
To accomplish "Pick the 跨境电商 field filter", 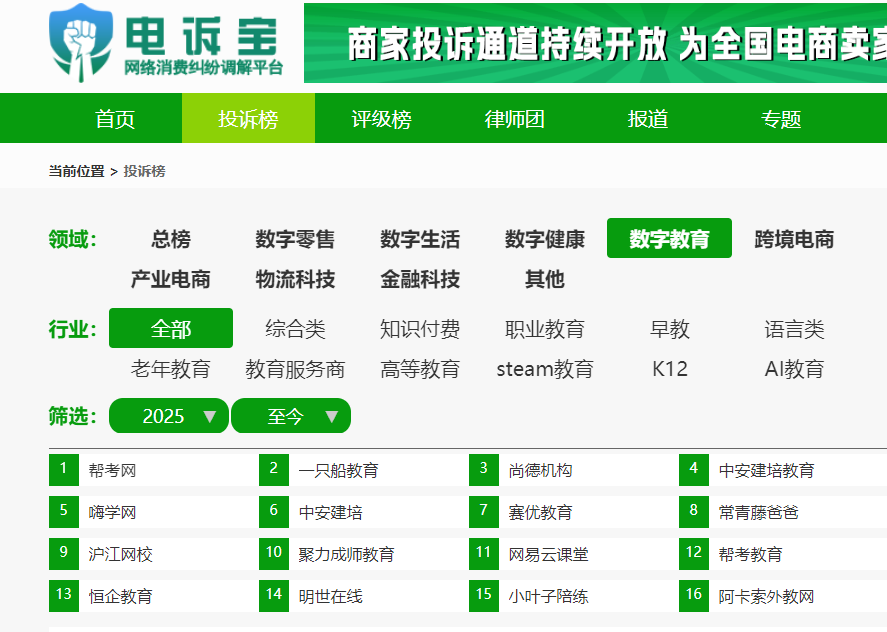I will click(794, 239).
